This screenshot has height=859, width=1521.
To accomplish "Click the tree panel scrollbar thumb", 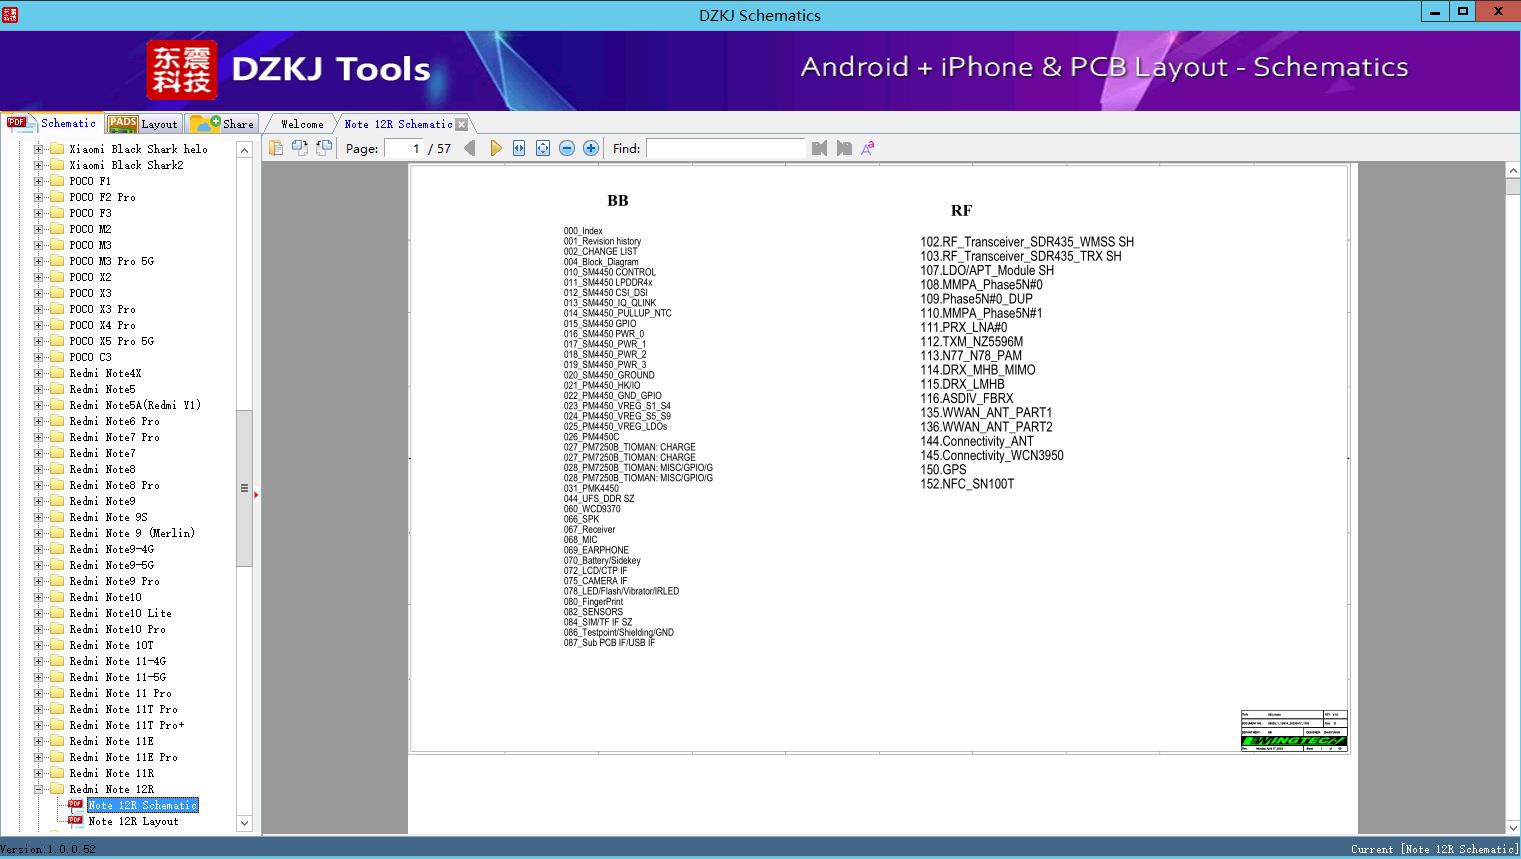I will pos(244,488).
